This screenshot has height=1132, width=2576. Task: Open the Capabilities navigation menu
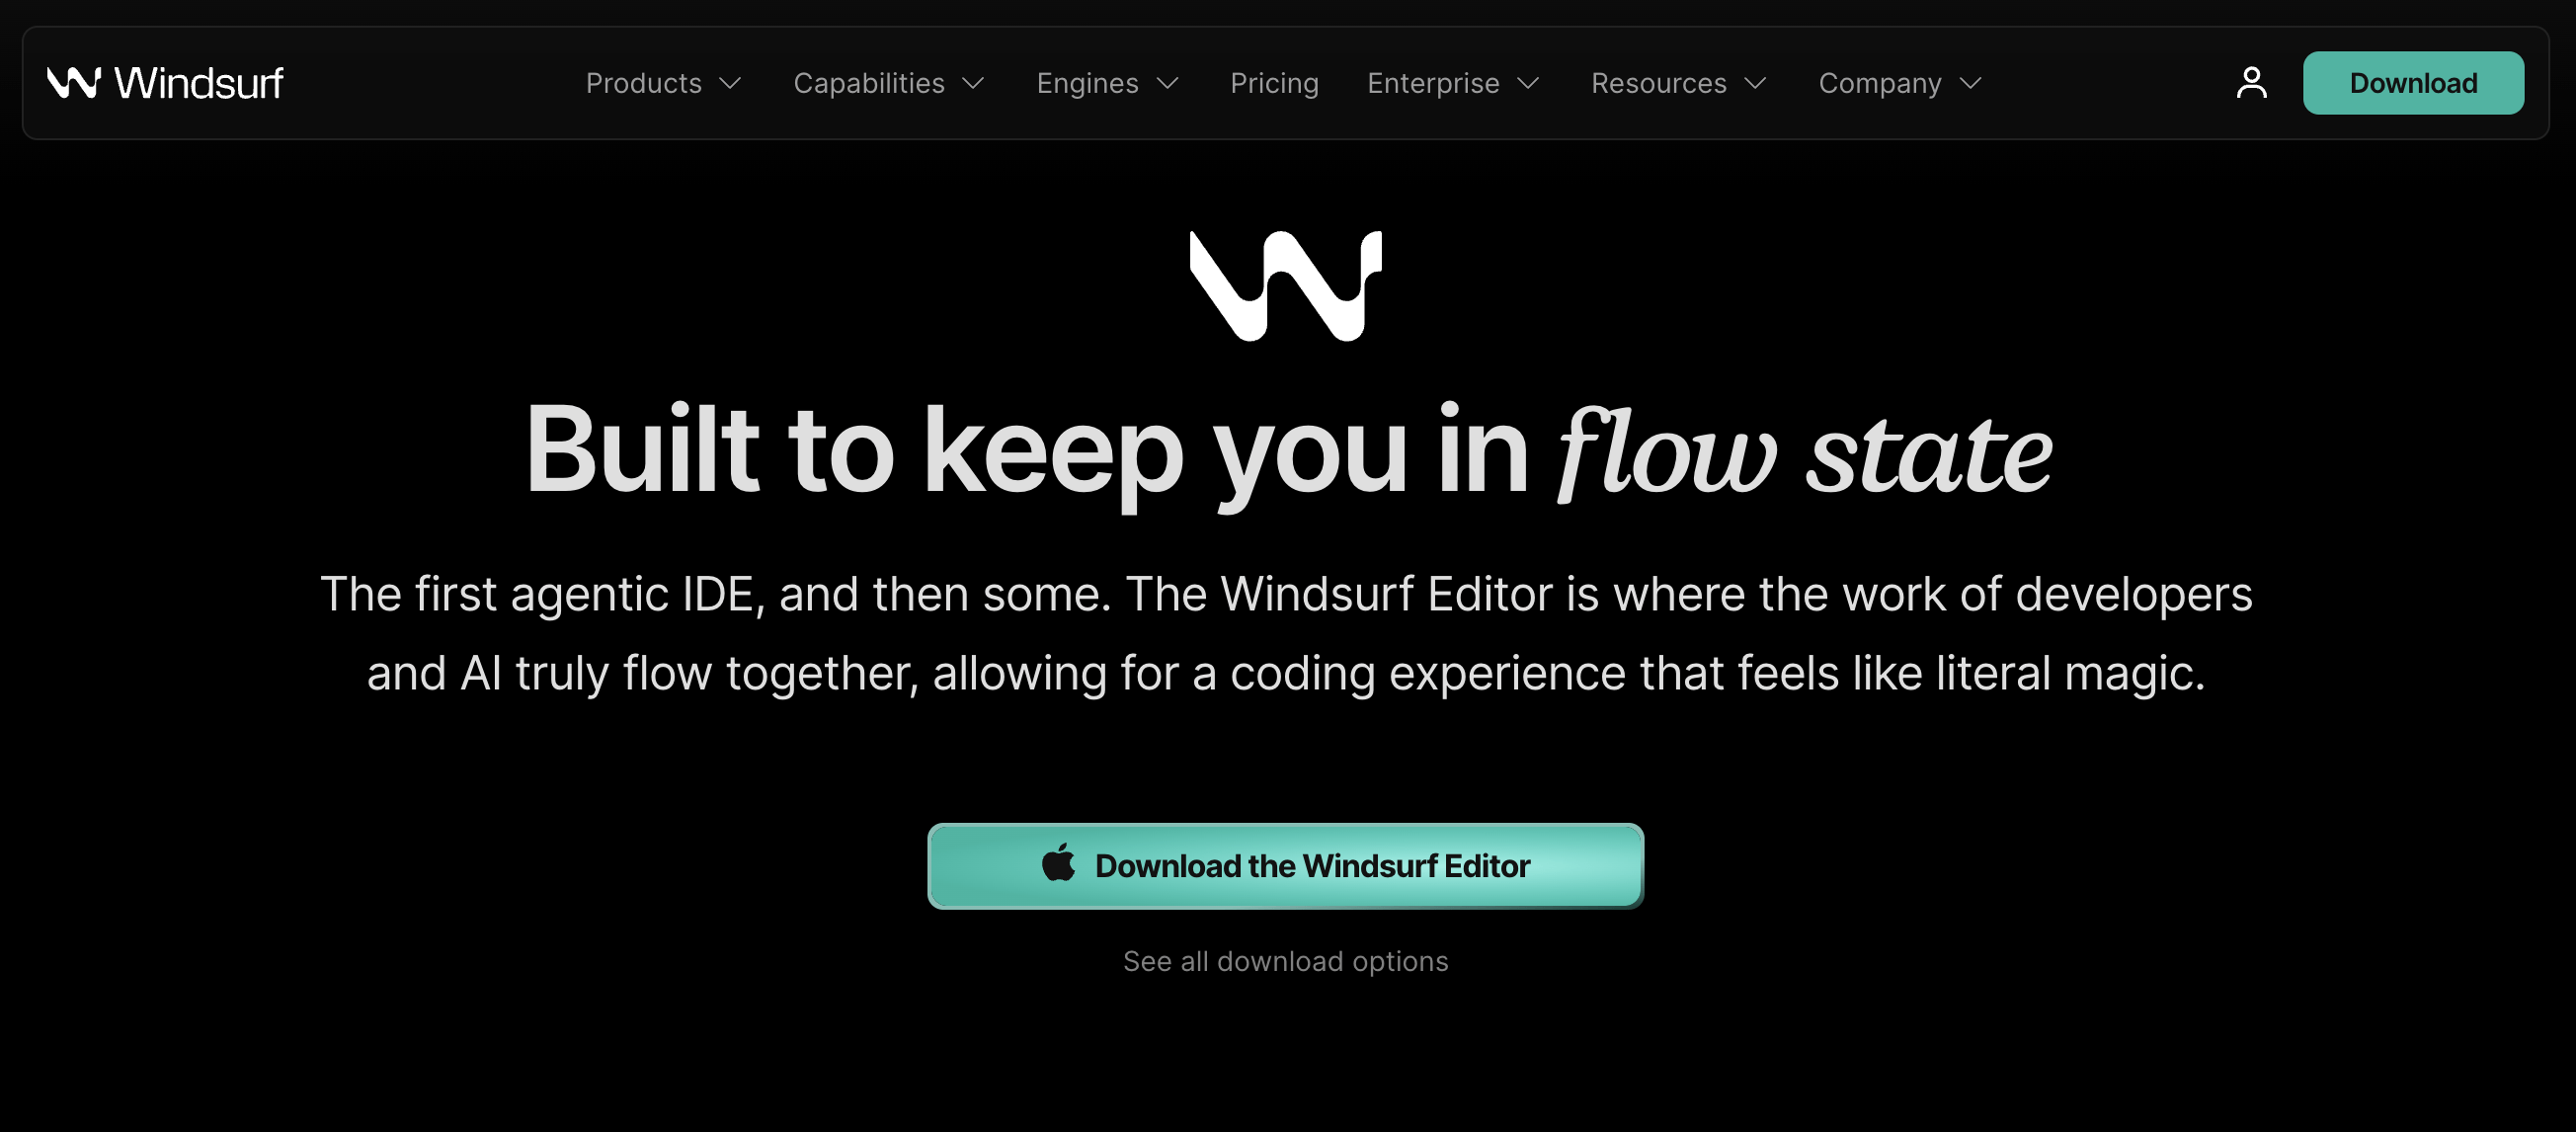point(889,84)
